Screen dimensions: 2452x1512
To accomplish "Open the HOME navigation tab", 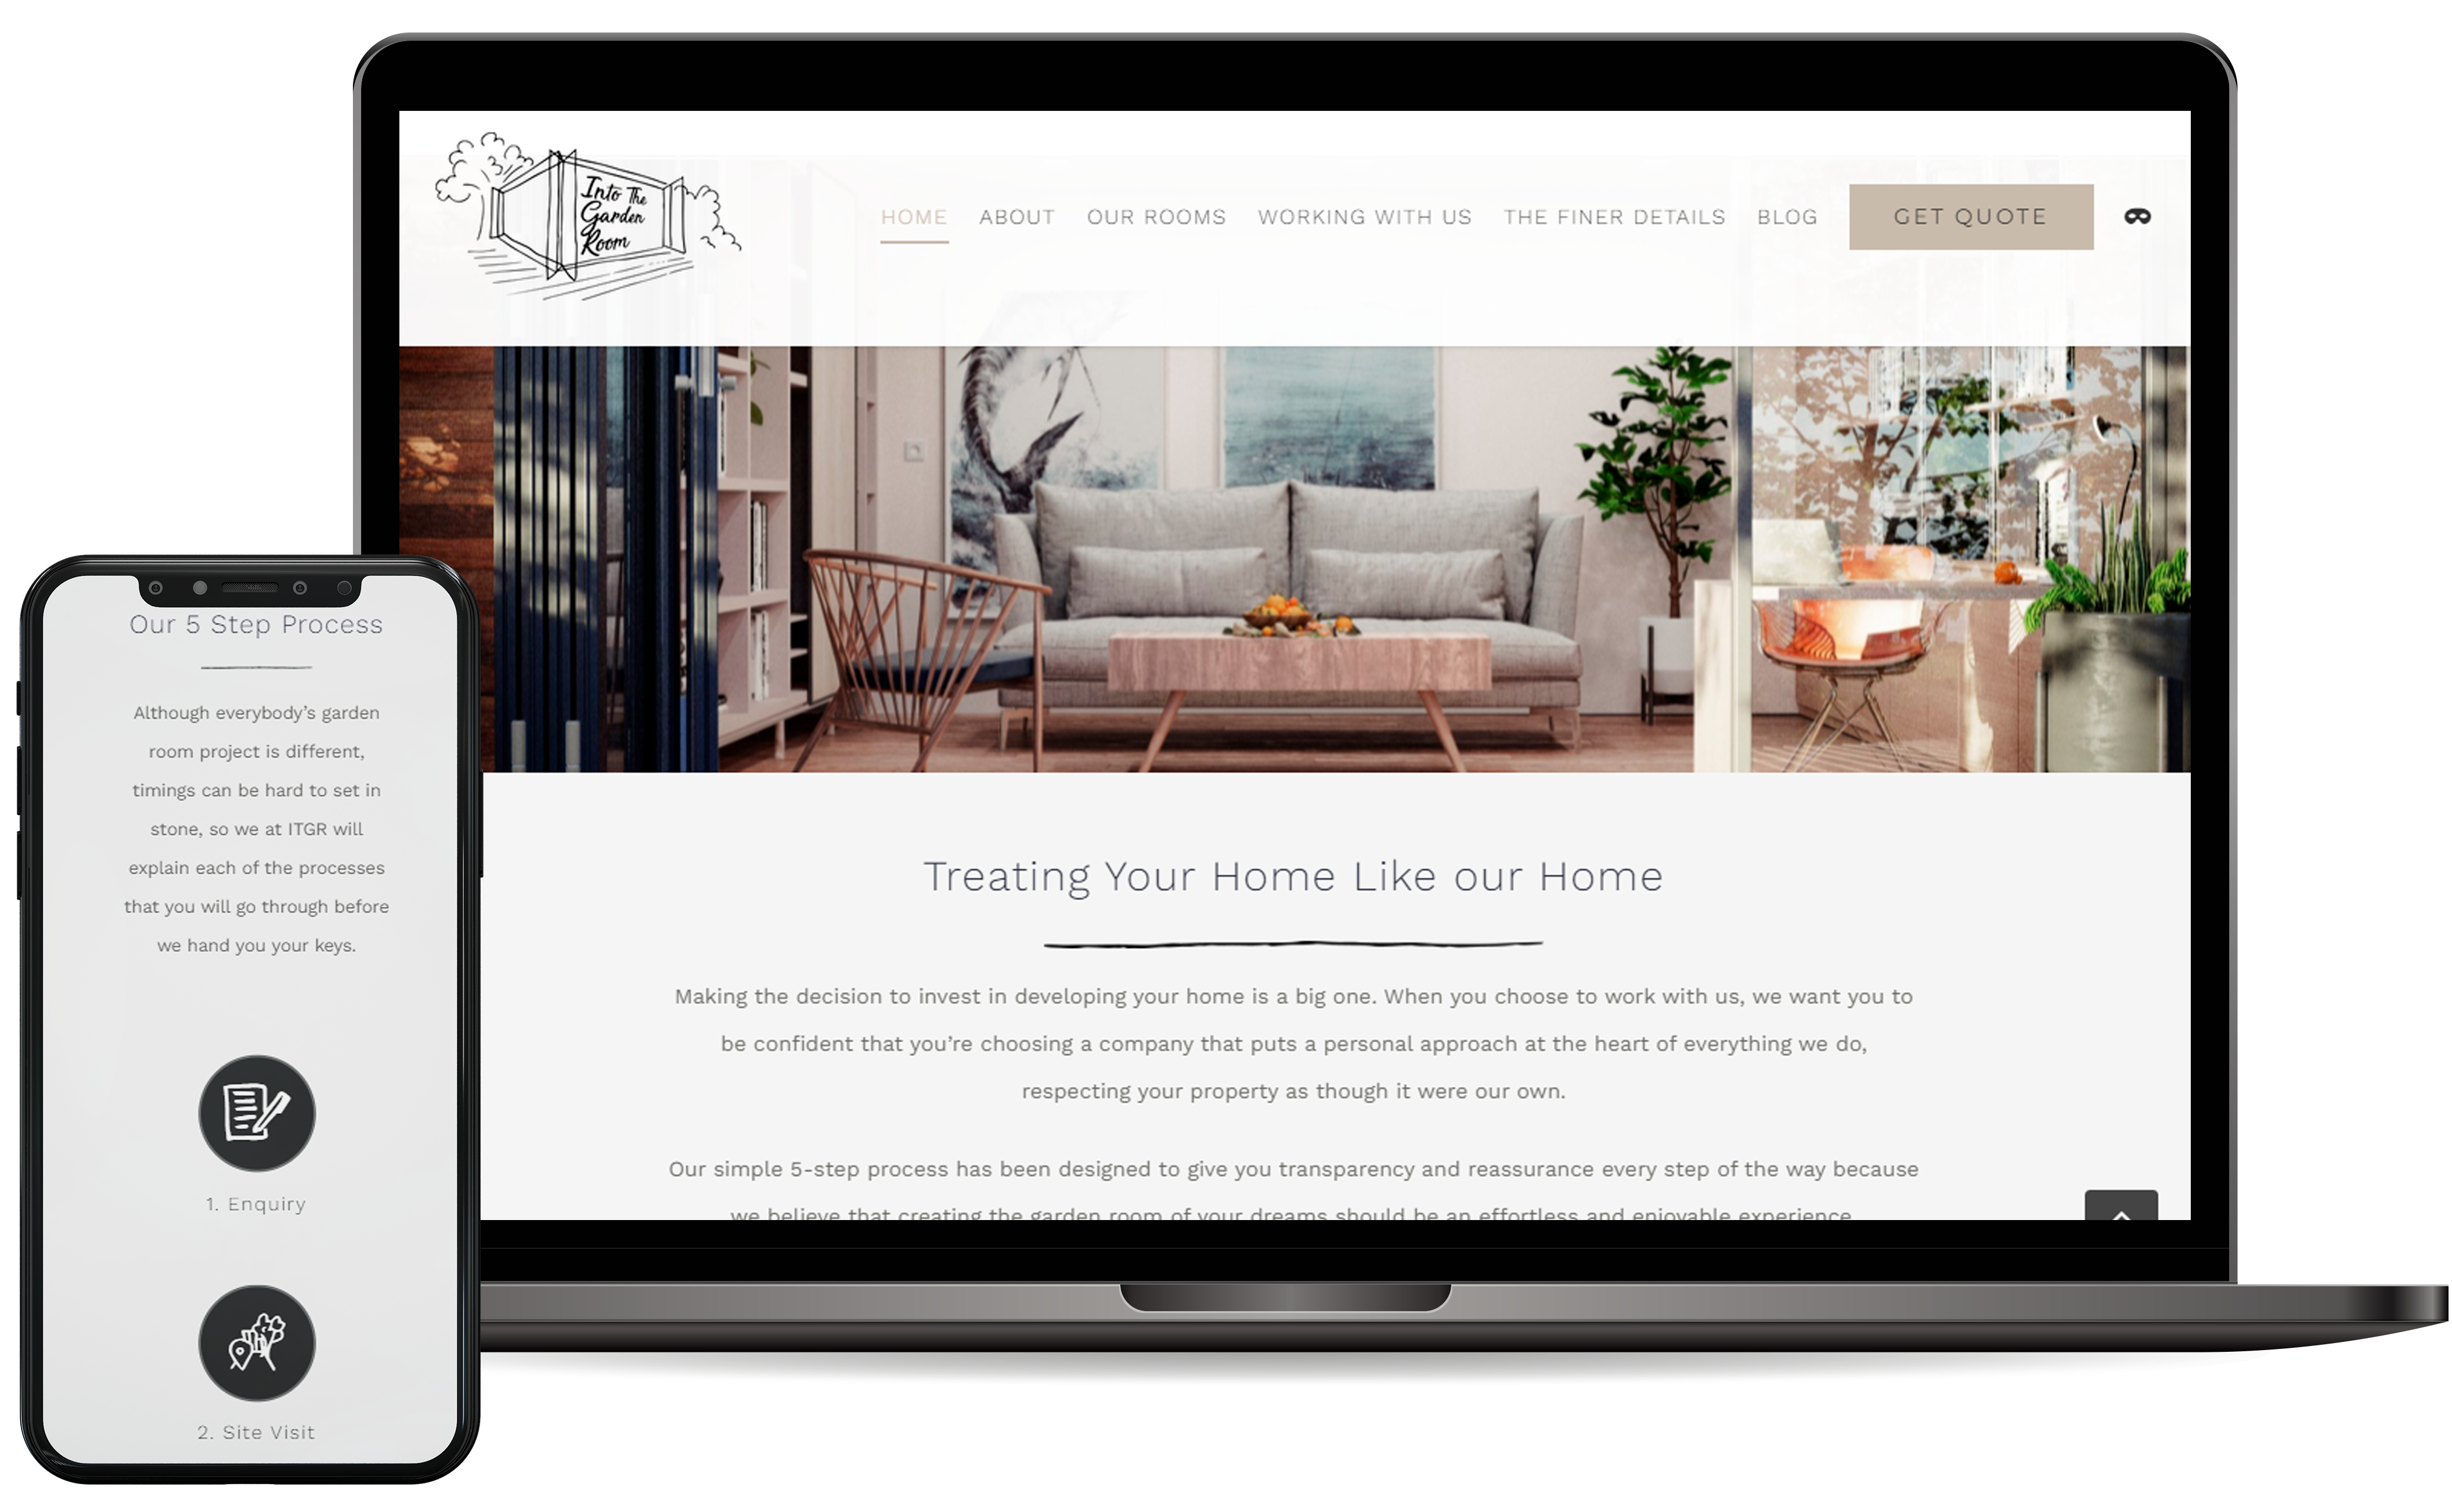I will click(x=914, y=217).
